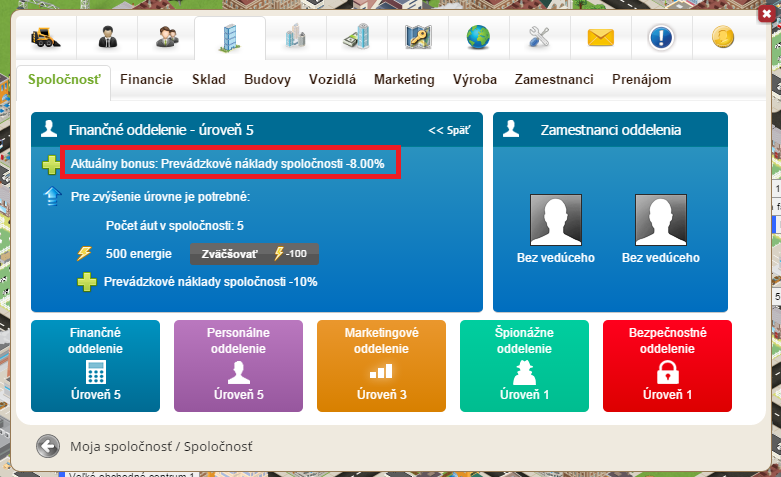This screenshot has width=781, height=477.
Task: Select the Personálne oddelenie tile
Action: click(238, 366)
